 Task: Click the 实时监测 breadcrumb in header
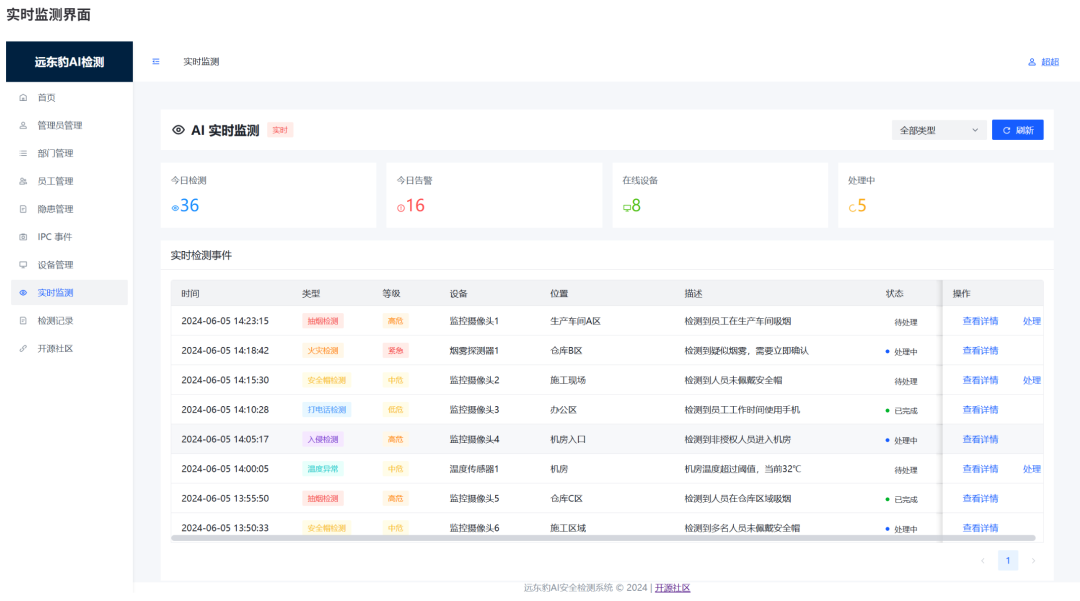click(201, 62)
